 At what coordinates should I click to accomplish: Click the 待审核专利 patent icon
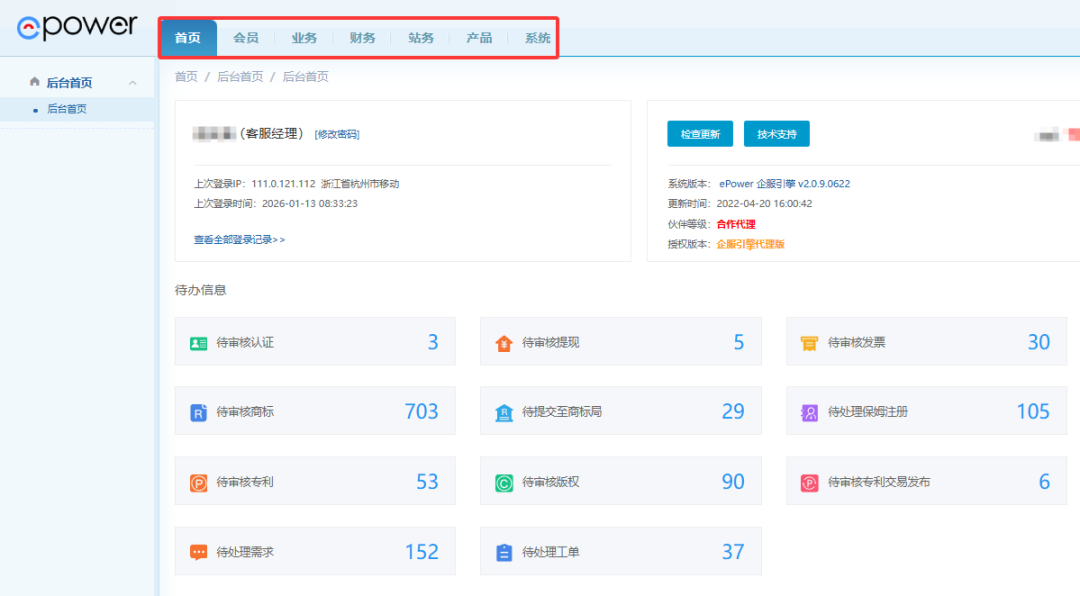tap(198, 482)
